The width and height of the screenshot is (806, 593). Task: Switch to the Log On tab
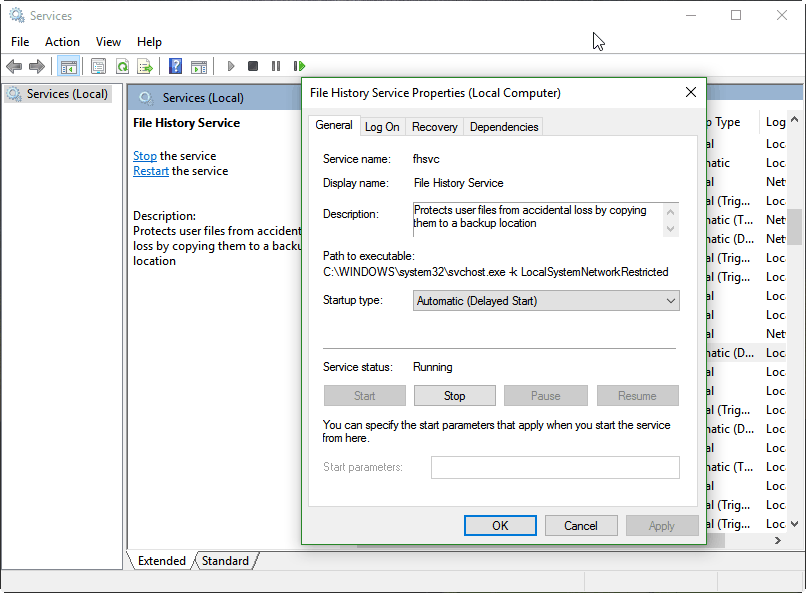(x=382, y=127)
